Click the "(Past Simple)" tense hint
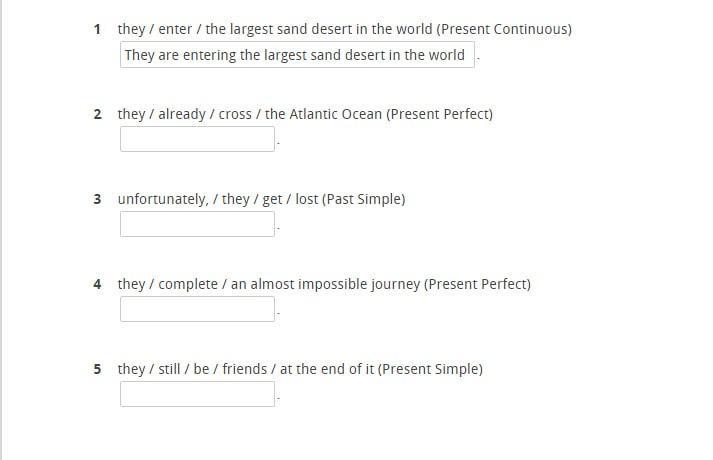 click(x=363, y=199)
